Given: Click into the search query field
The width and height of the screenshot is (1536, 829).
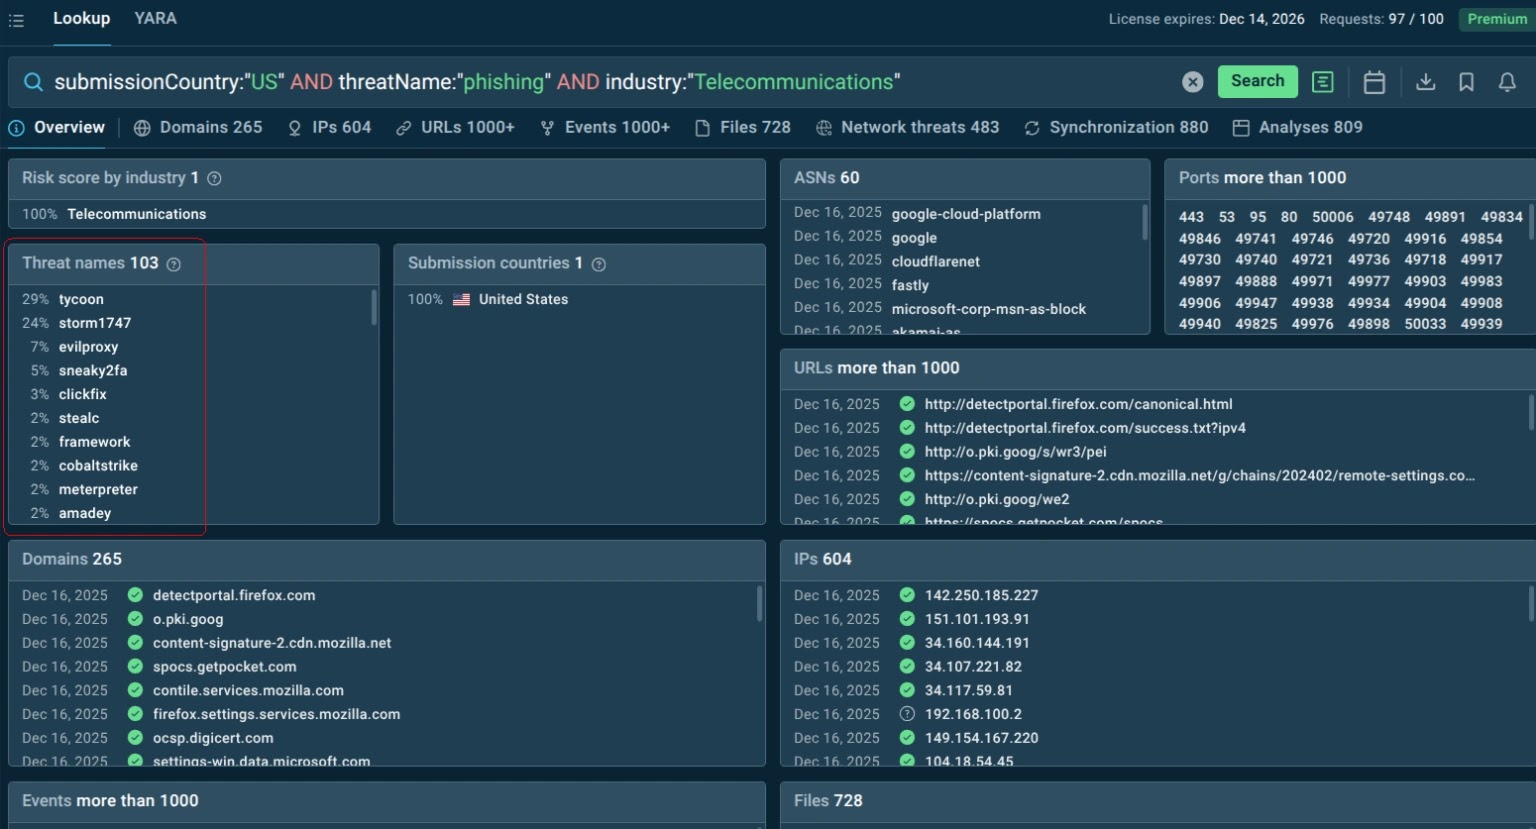Looking at the screenshot, I should (x=600, y=82).
